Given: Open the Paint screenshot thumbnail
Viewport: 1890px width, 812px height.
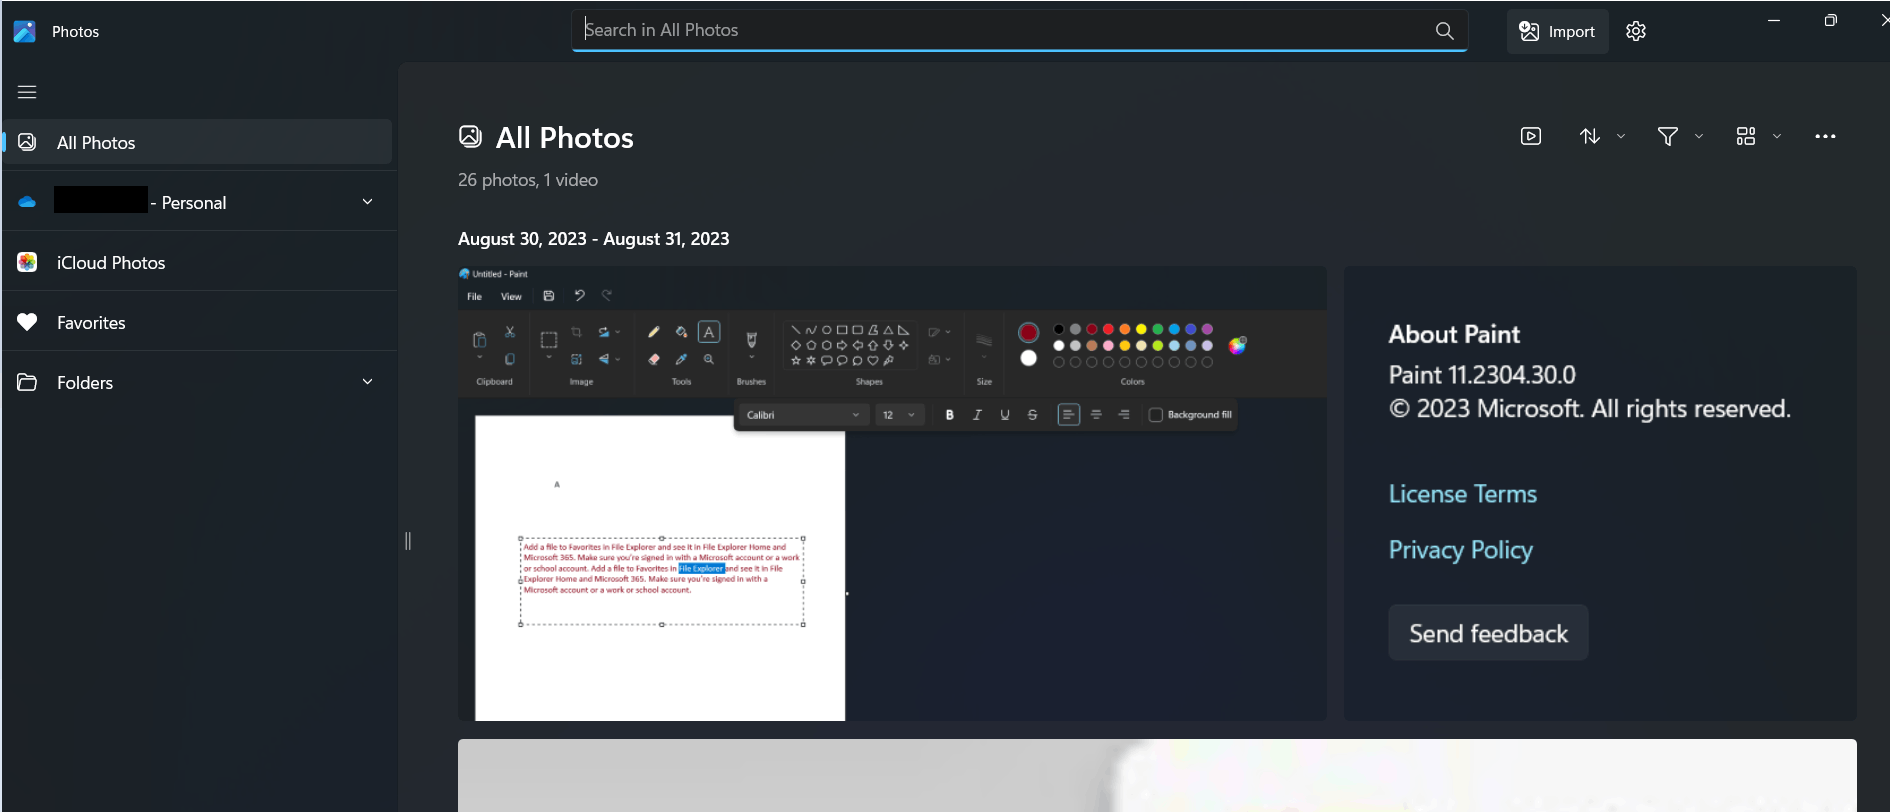Looking at the screenshot, I should [892, 493].
